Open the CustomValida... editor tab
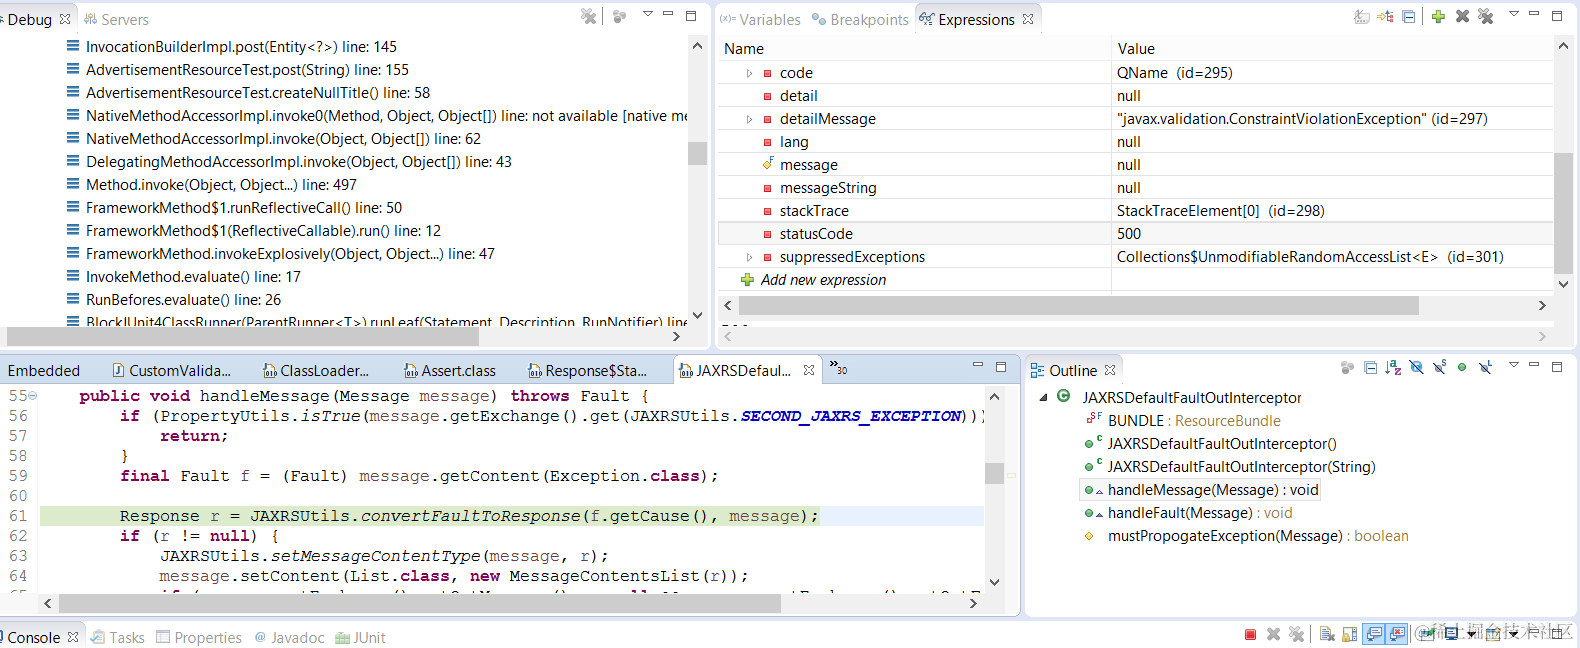The width and height of the screenshot is (1580, 648). (171, 370)
